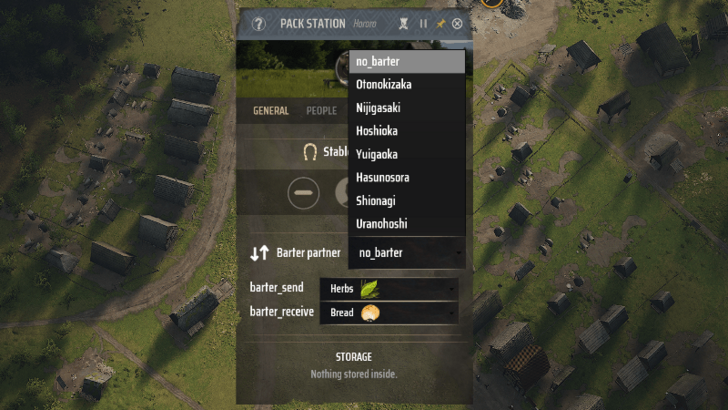Image resolution: width=728 pixels, height=410 pixels.
Task: Pick Yuigaoka from barter partner list
Action: coord(407,154)
